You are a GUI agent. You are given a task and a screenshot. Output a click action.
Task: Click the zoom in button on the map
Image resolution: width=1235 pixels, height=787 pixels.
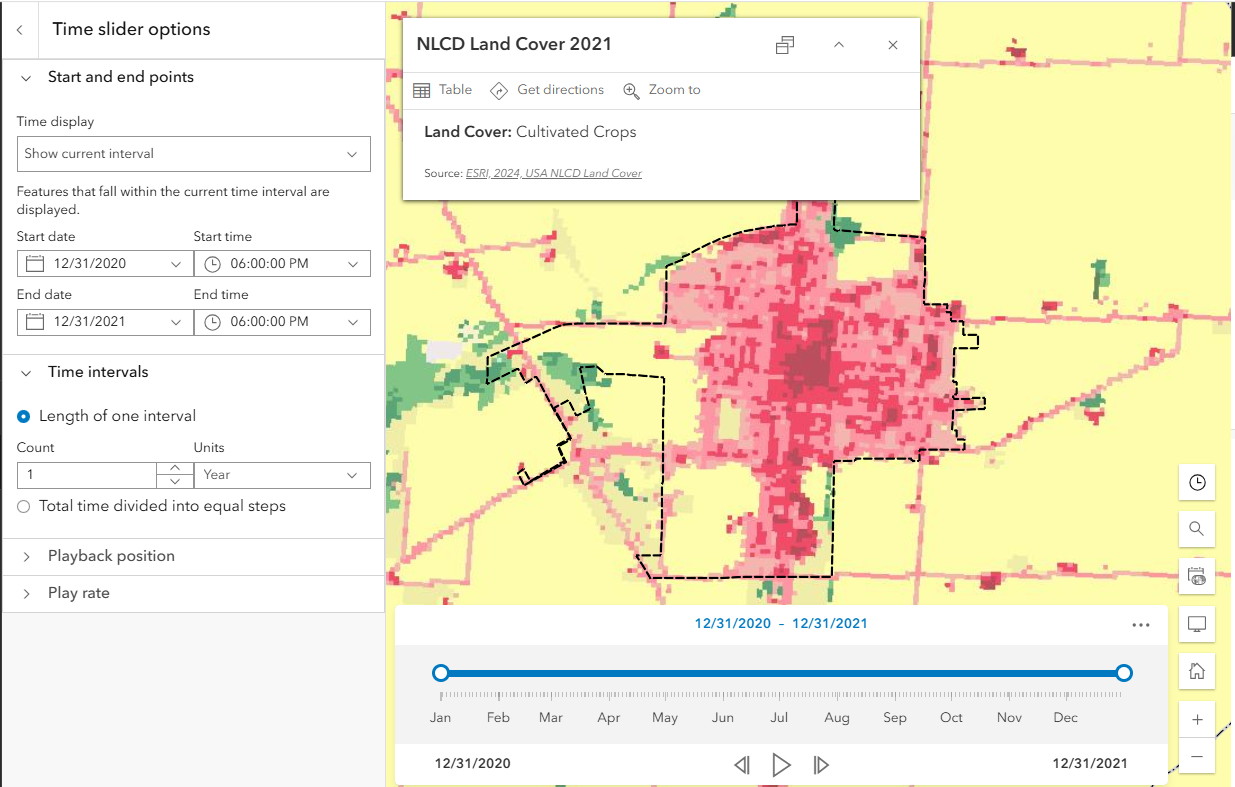1197,719
